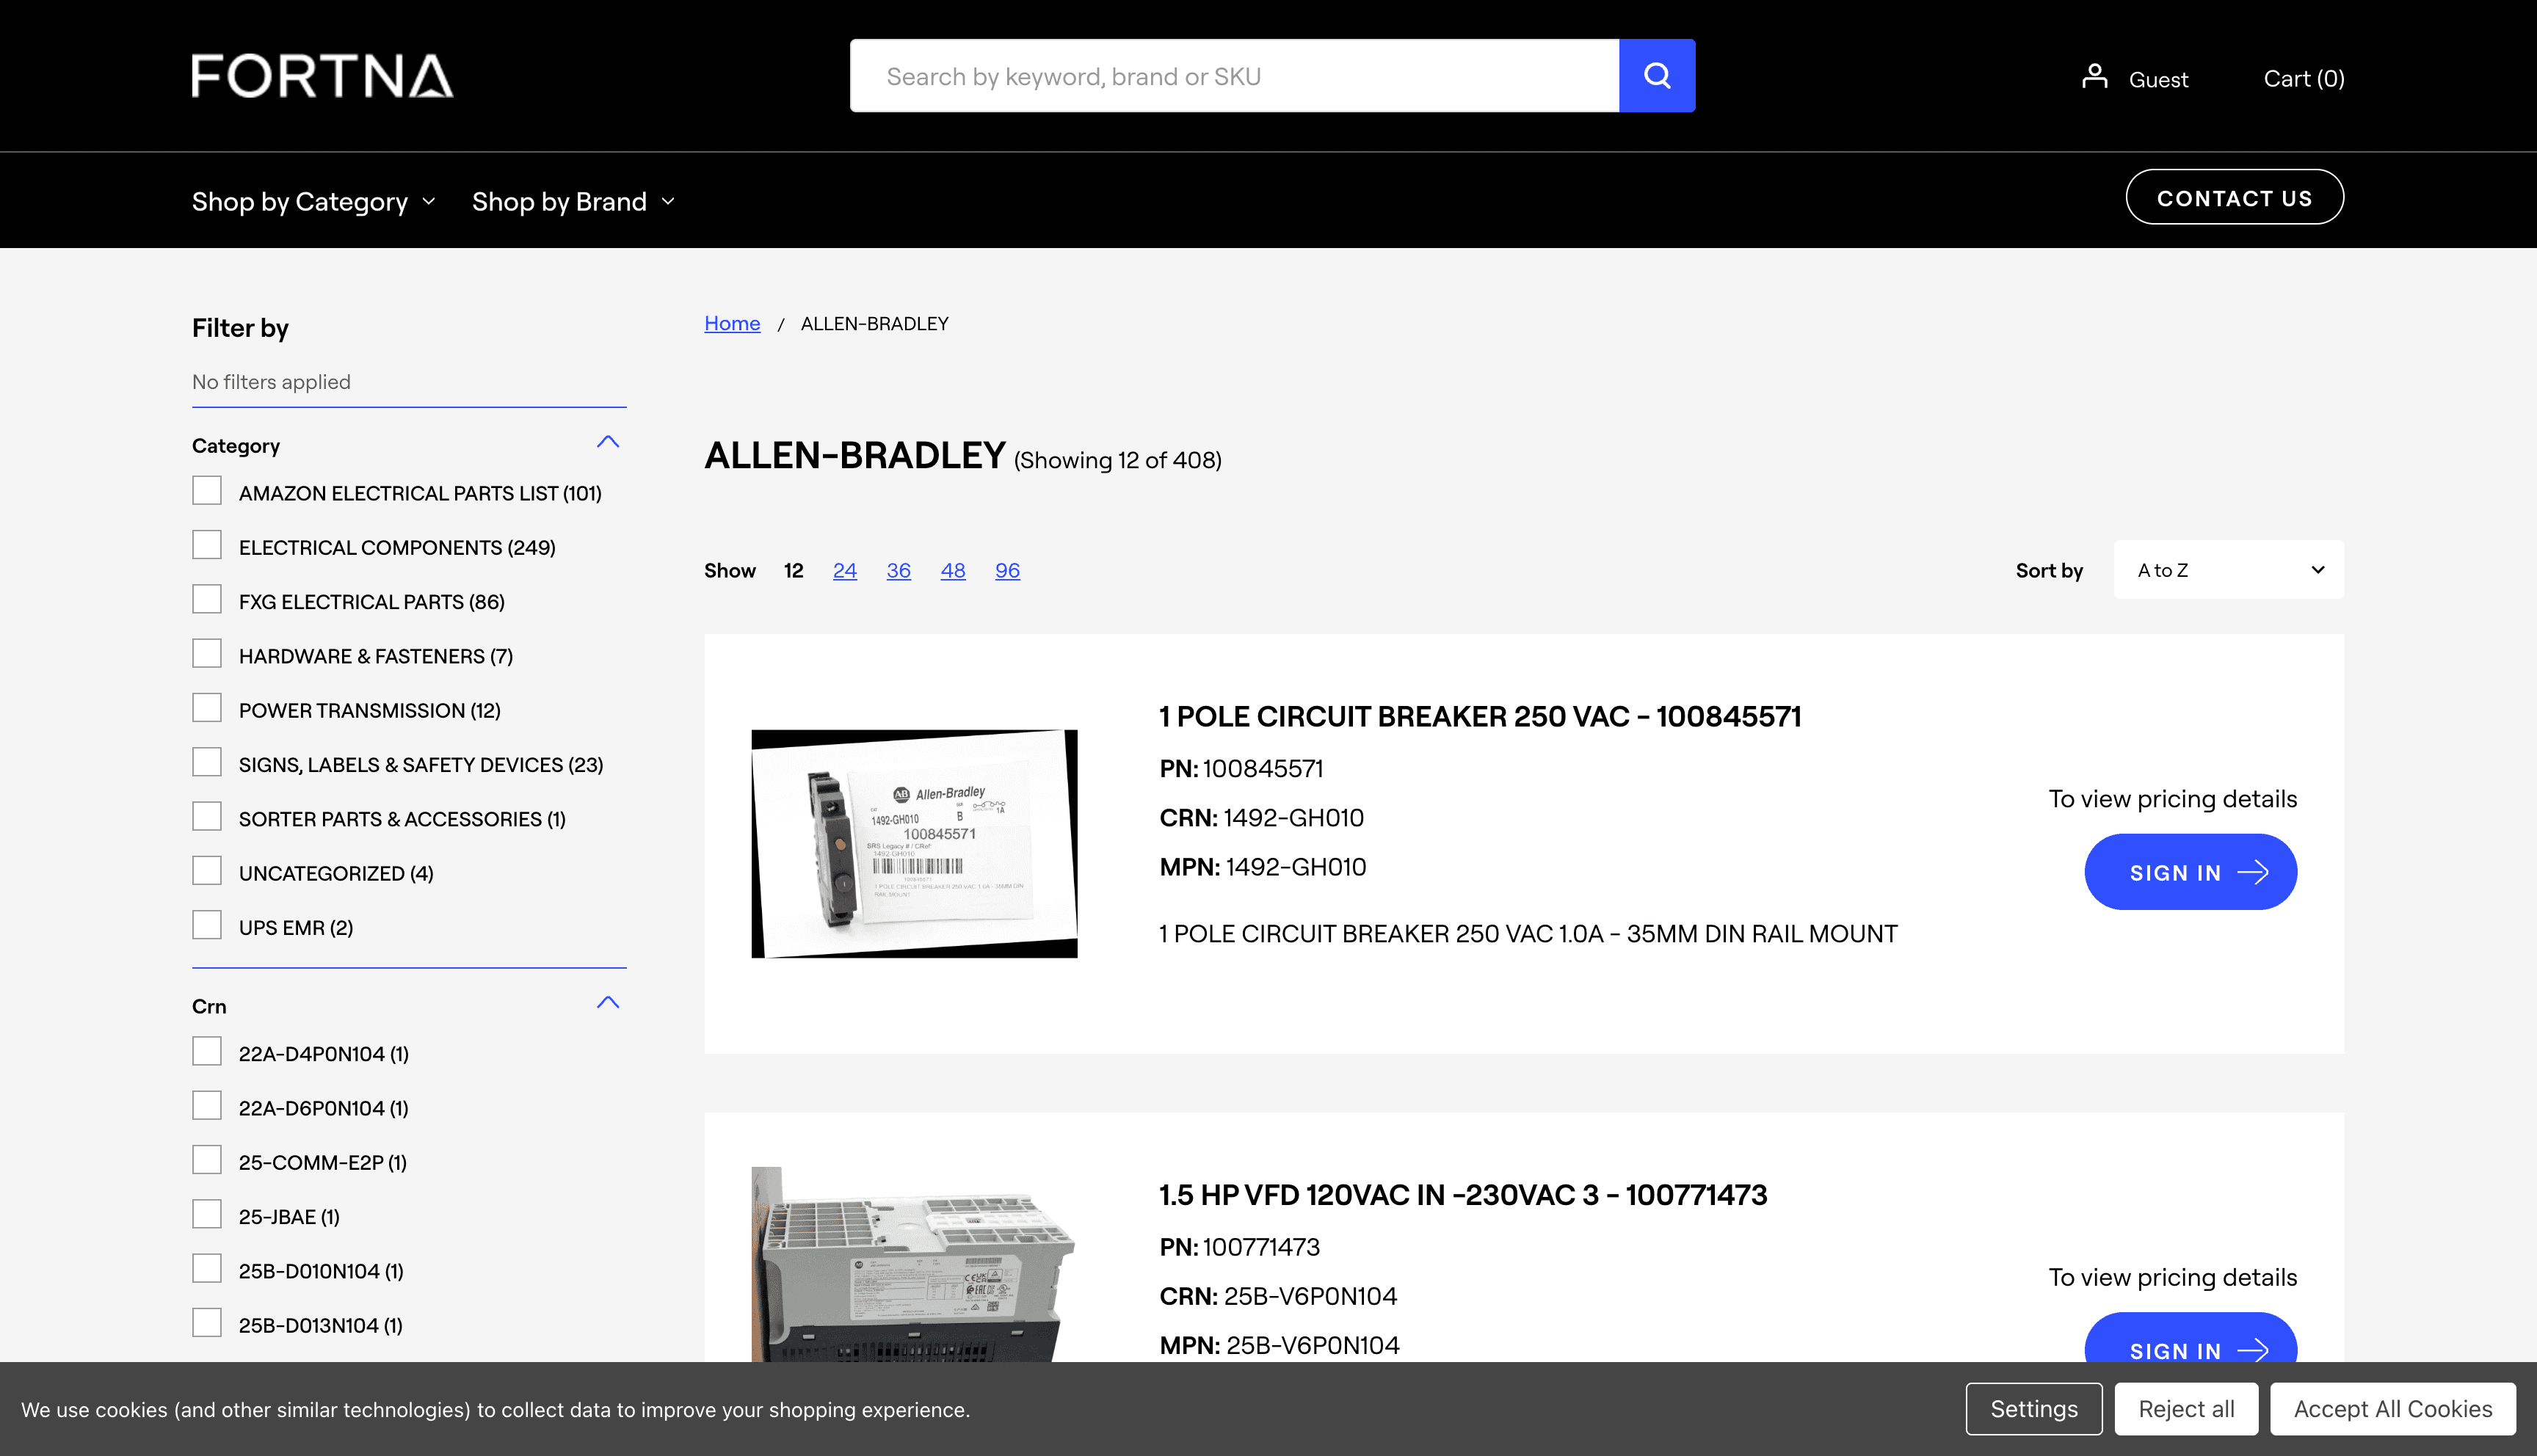Check the ELECTRICAL COMPONENTS (249) filter
2537x1456 pixels.
tap(206, 544)
